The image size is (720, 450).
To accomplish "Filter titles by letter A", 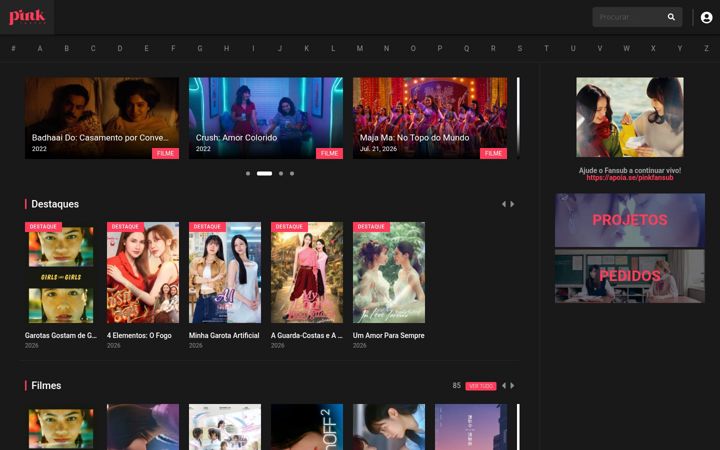I will point(40,48).
